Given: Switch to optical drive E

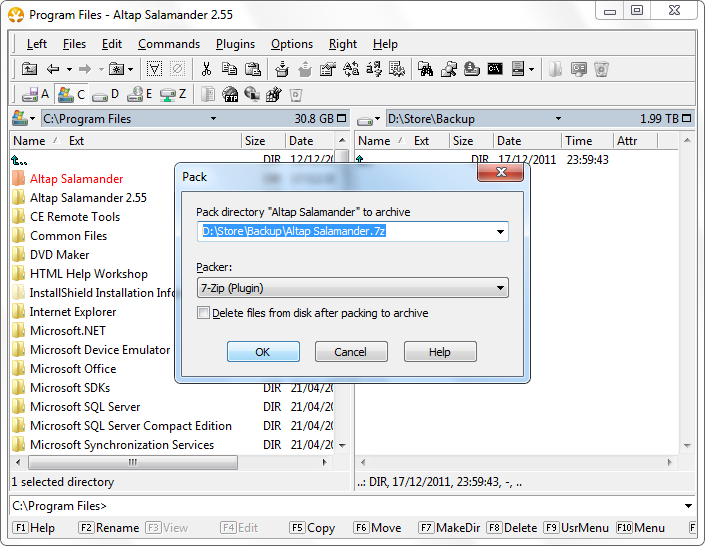Looking at the screenshot, I should point(139,94).
